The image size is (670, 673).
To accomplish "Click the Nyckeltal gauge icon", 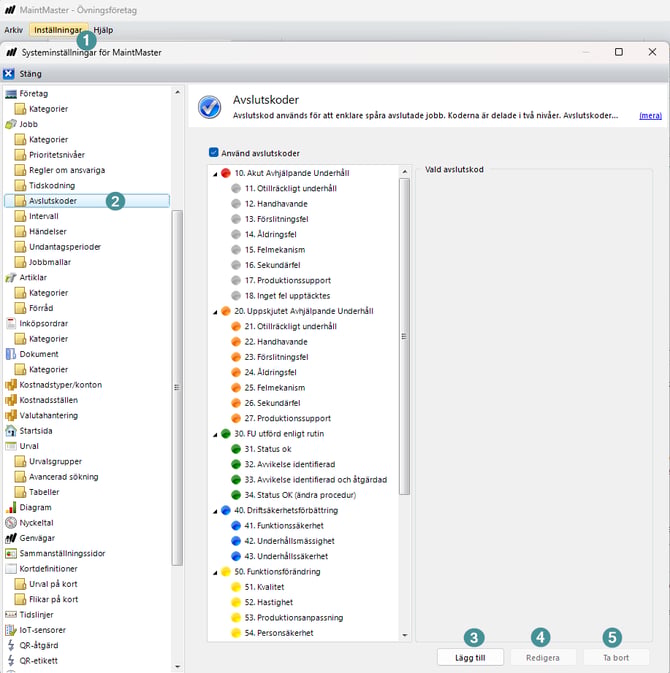I will tap(11, 523).
